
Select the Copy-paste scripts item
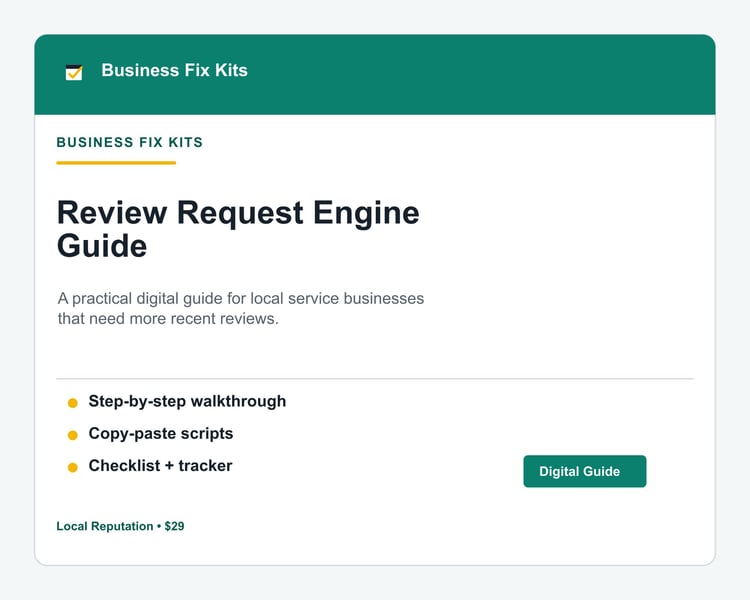(x=161, y=433)
